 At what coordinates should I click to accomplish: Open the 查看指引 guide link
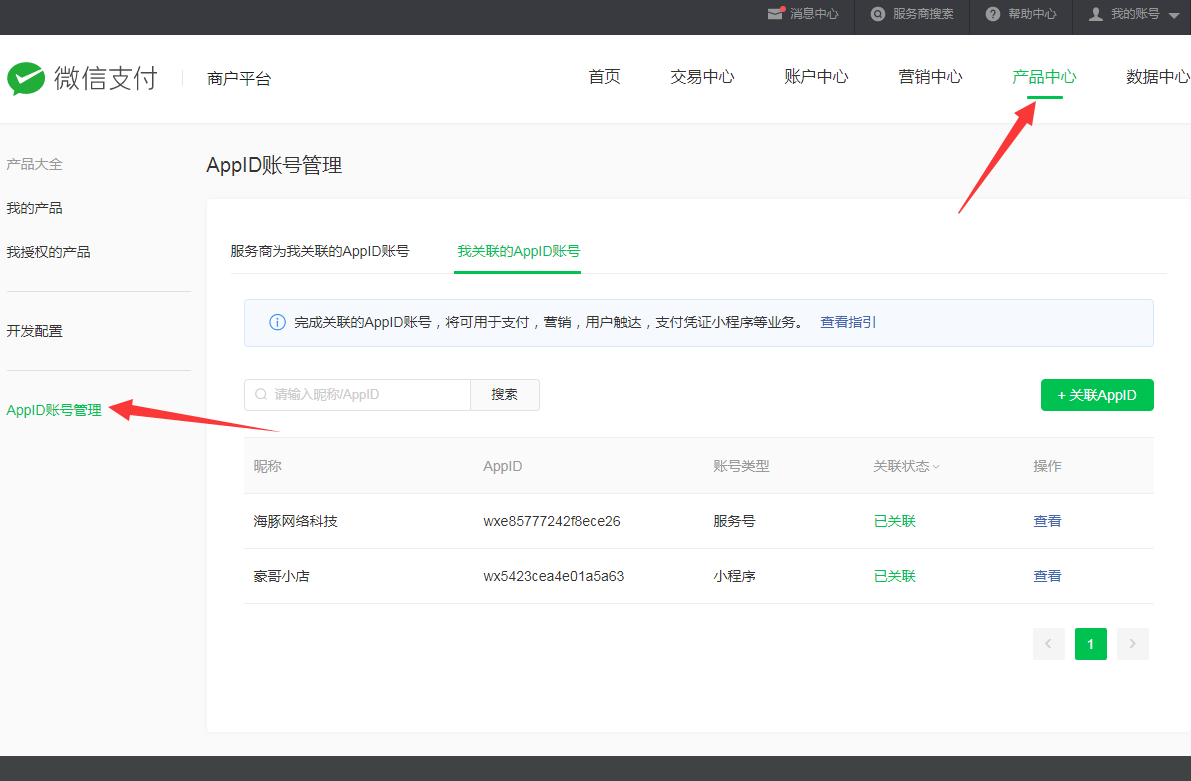point(848,322)
